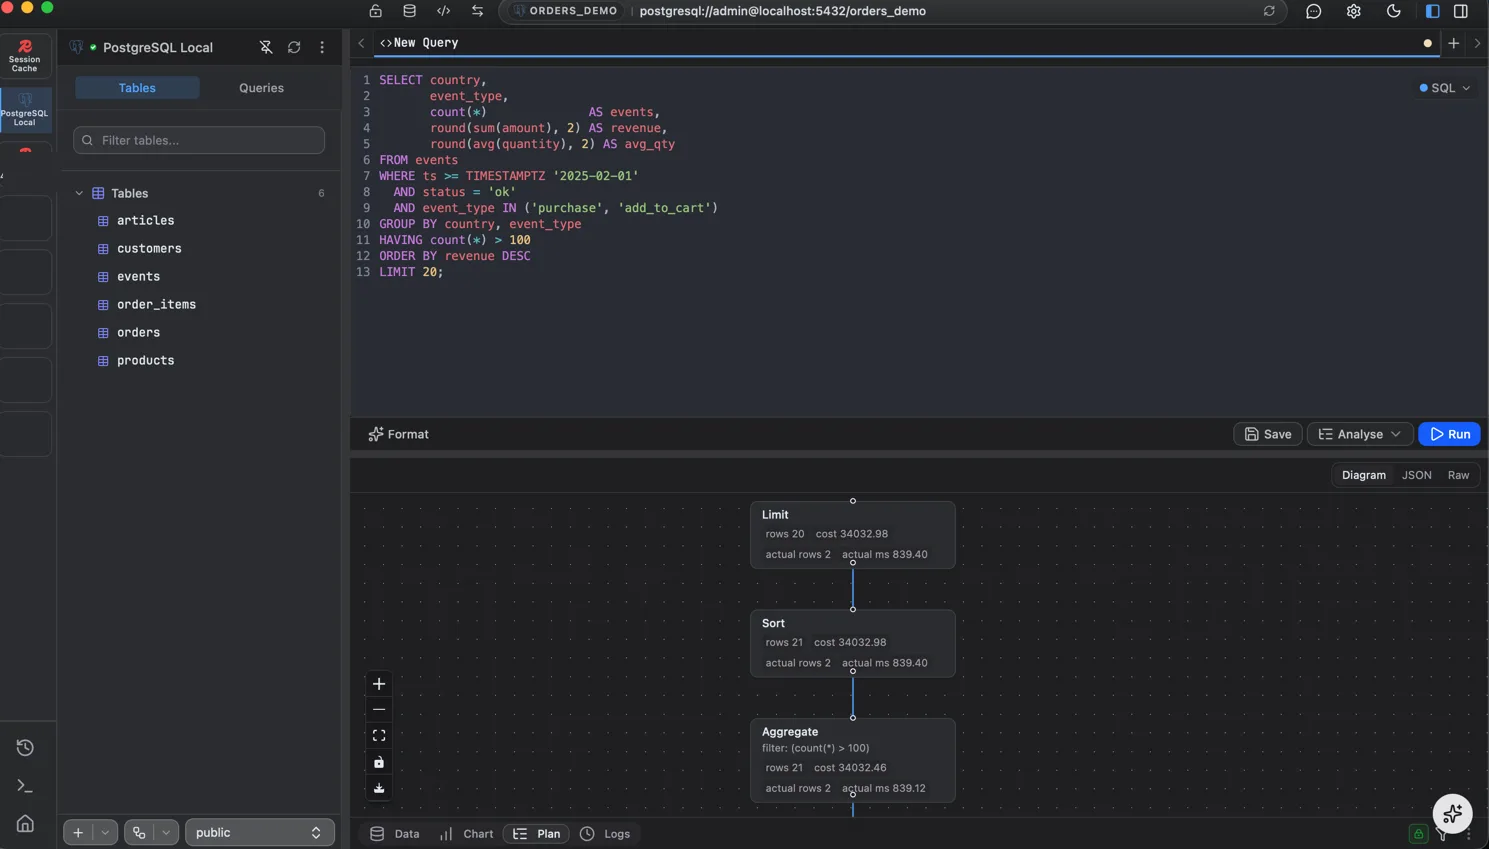
Task: Open the Plan results tab
Action: coord(536,833)
